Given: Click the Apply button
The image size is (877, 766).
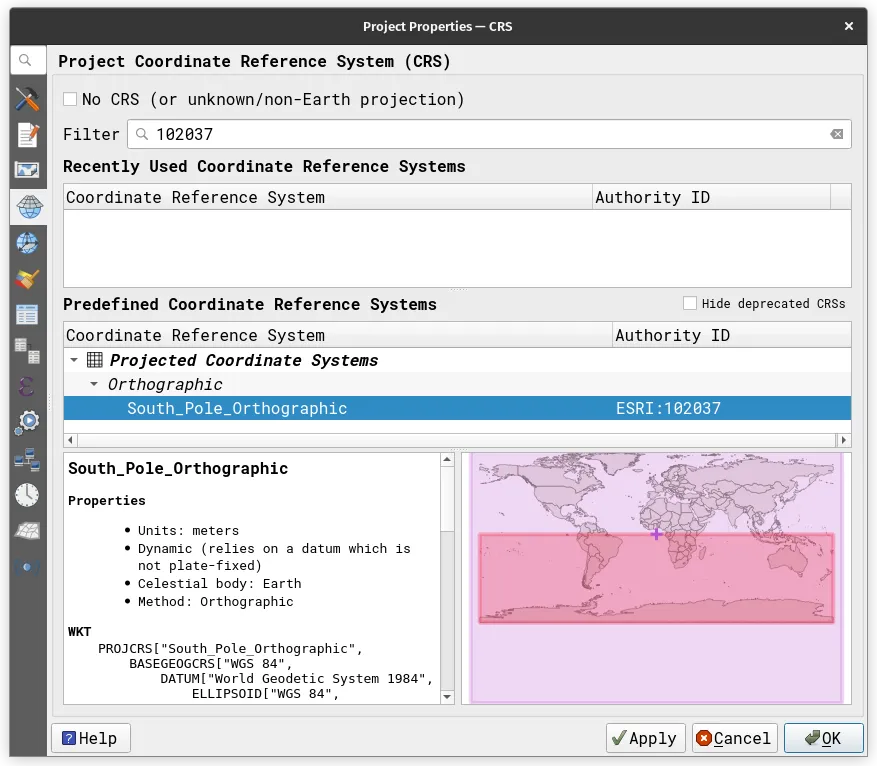Looking at the screenshot, I should [645, 738].
